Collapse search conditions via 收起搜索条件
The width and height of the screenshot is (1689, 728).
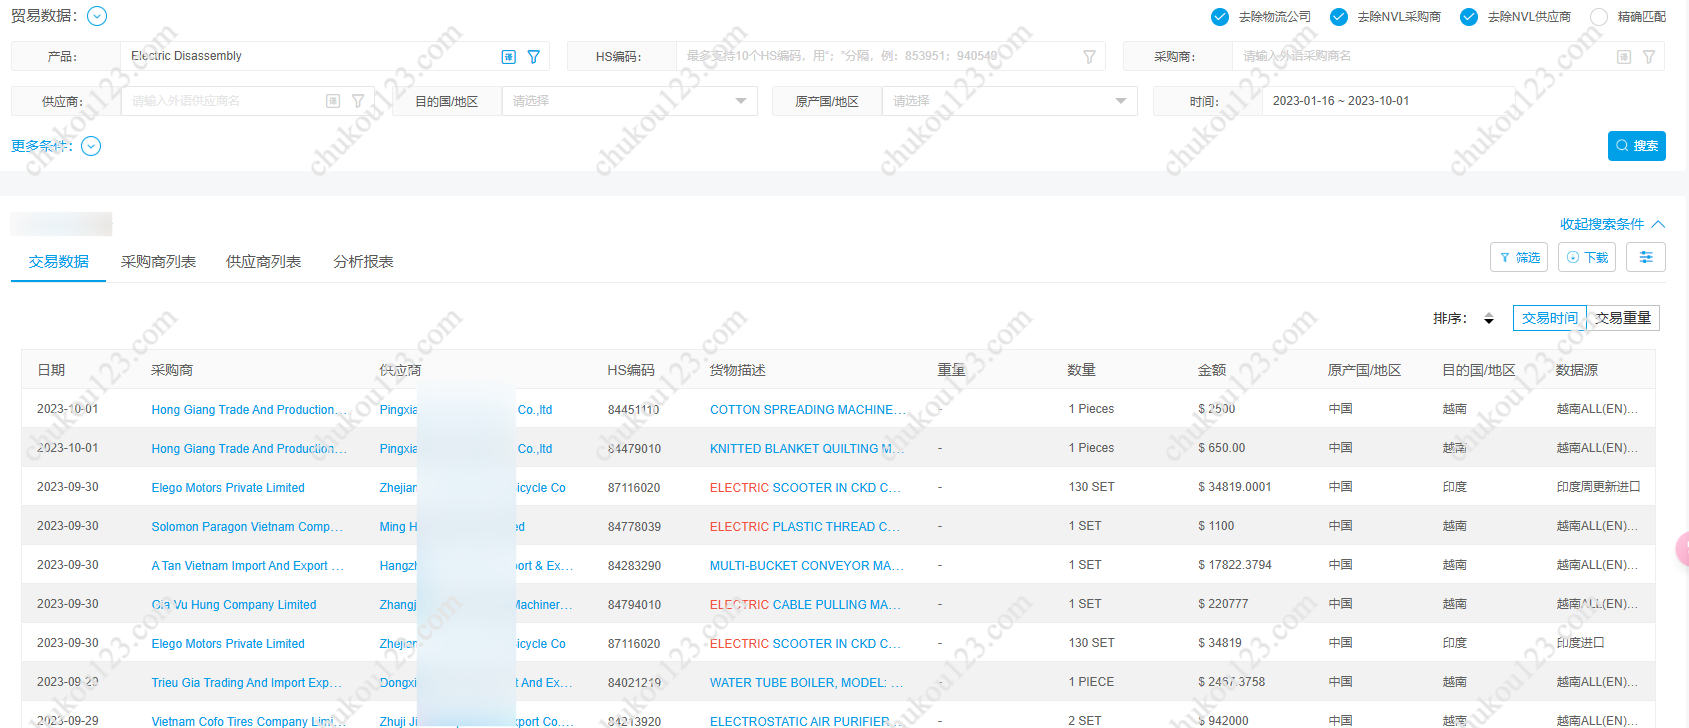[x=1612, y=224]
